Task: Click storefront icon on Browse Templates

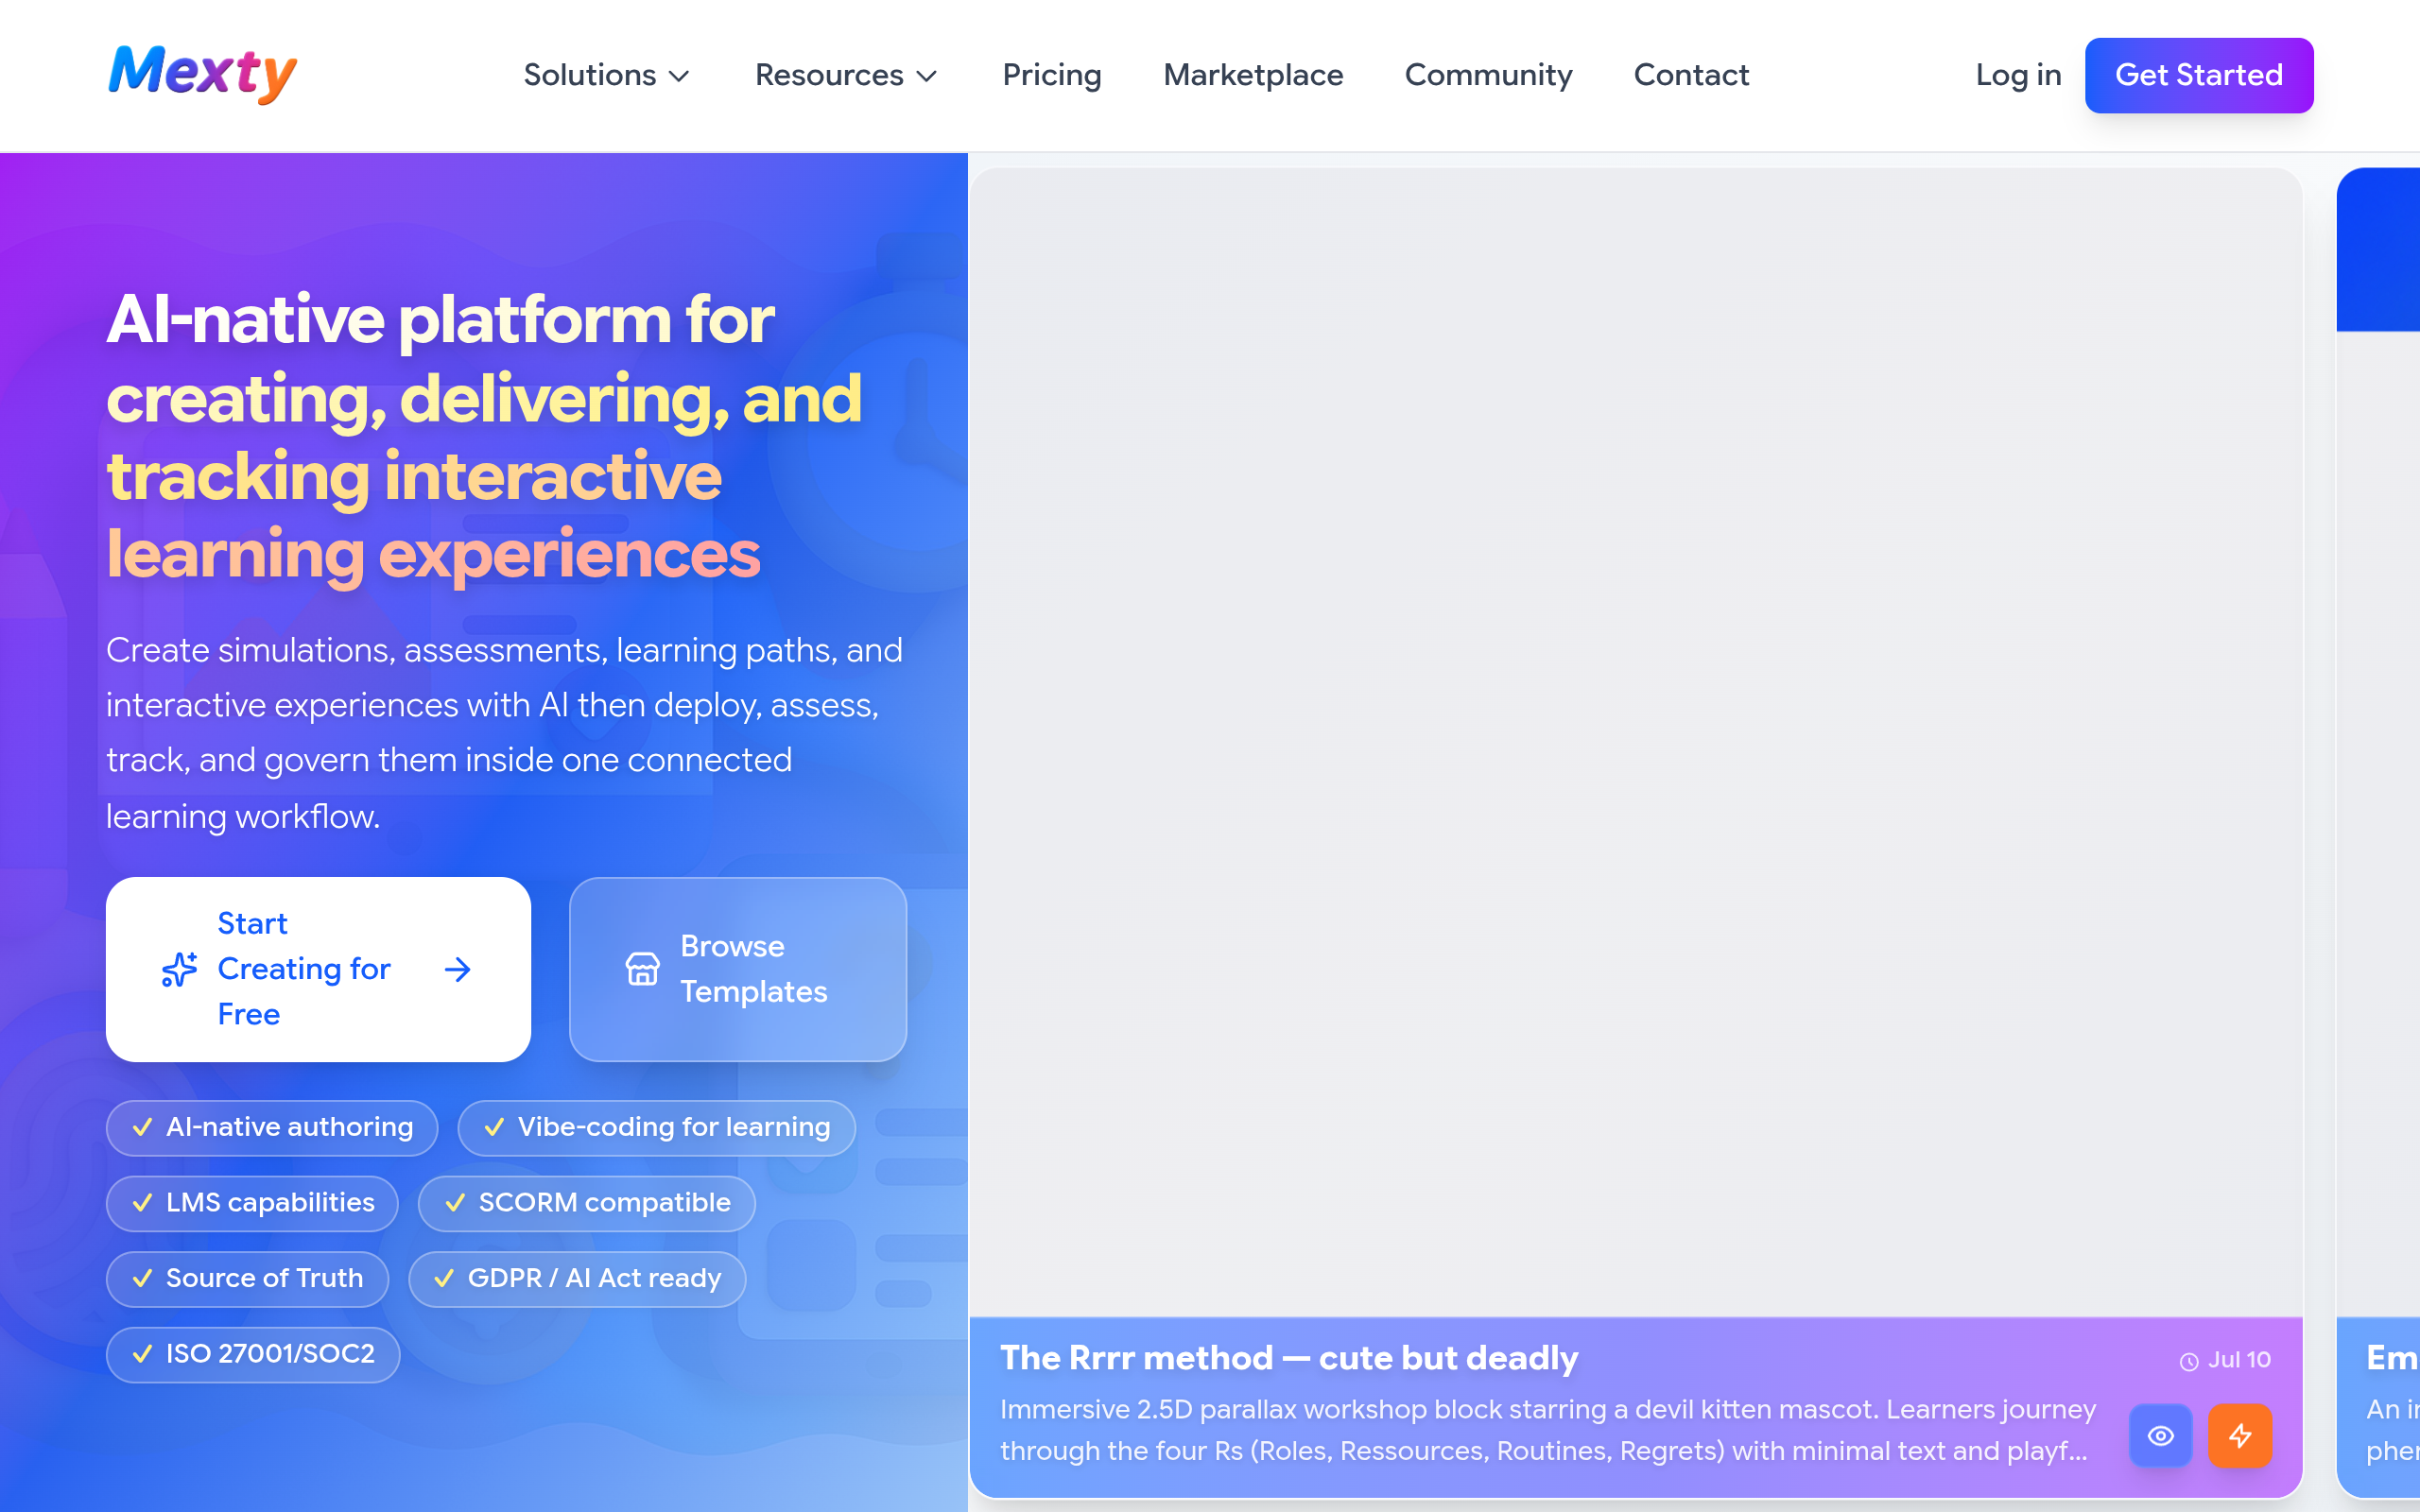Action: (x=642, y=969)
